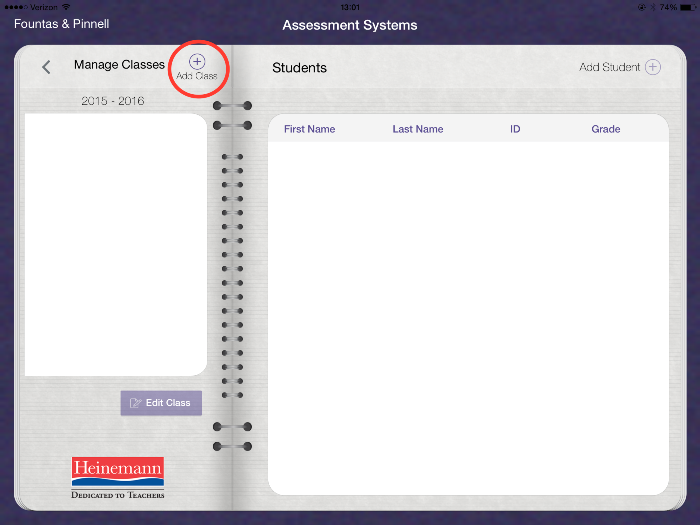Sort students by First Name column
Image resolution: width=700 pixels, height=525 pixels.
(309, 129)
